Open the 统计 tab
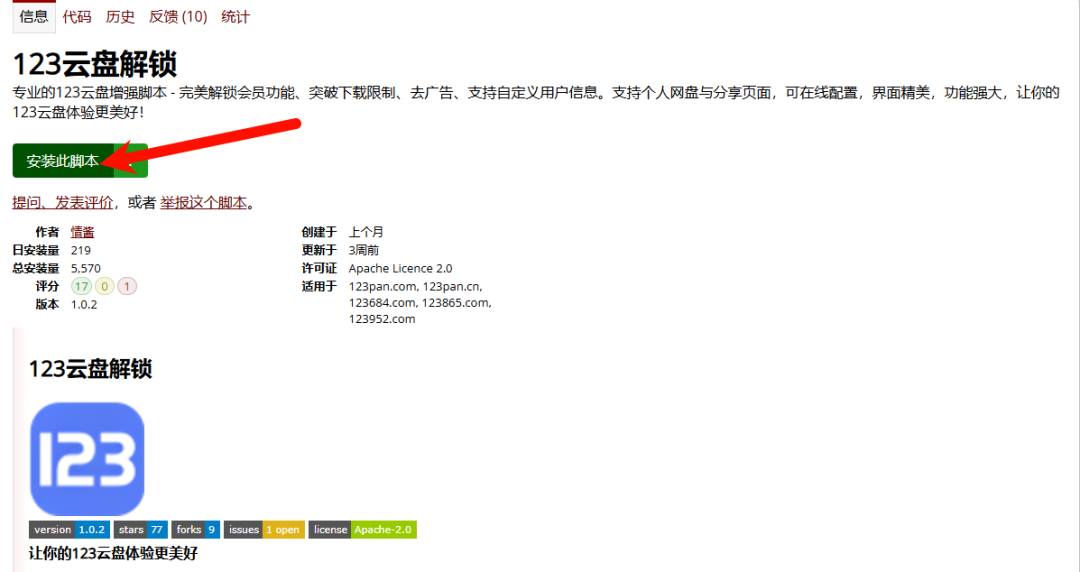 pyautogui.click(x=235, y=17)
